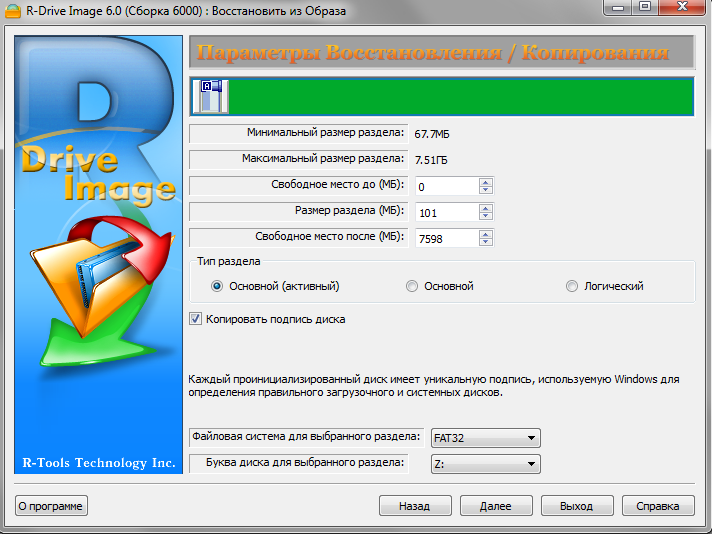This screenshot has height=534, width=712.
Task: Click the Далее button
Action: 496,506
